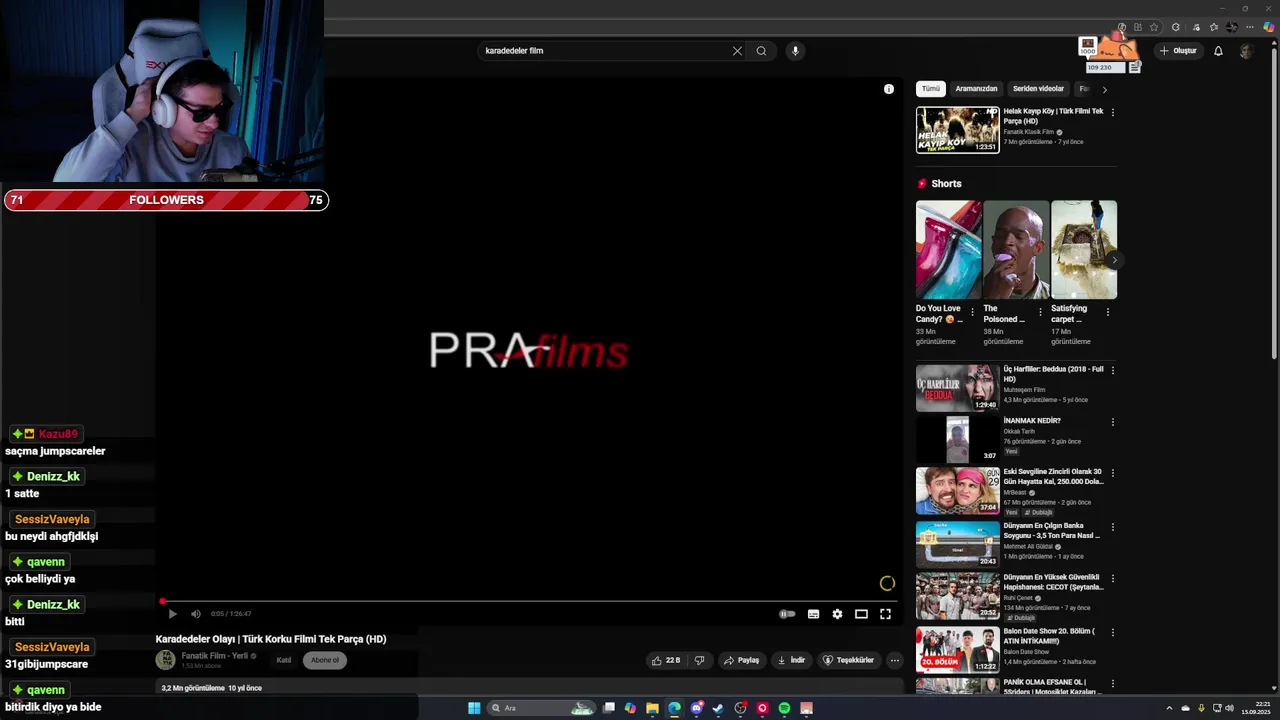The width and height of the screenshot is (1280, 720).
Task: Turn on subtitles via the captions icon
Action: 813,614
